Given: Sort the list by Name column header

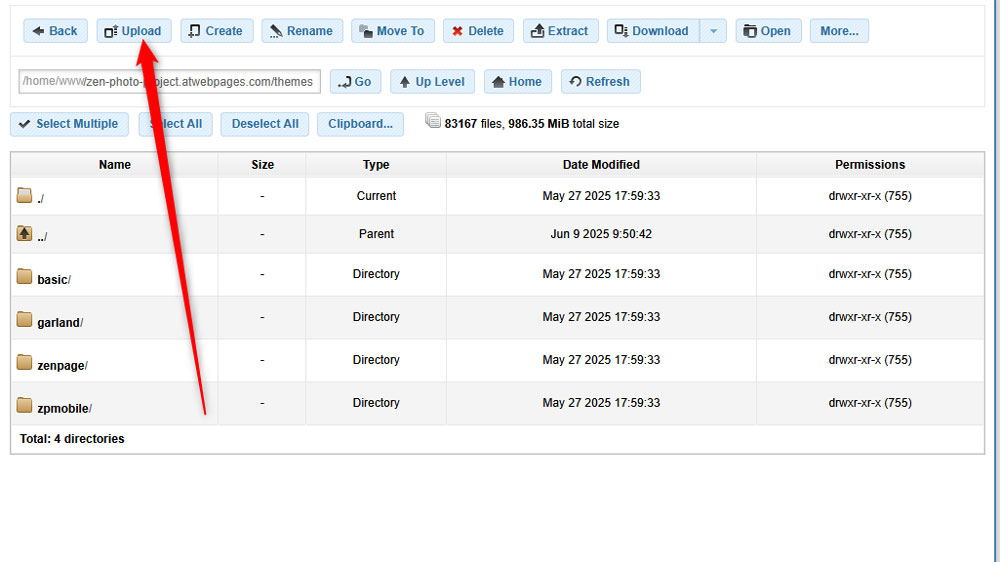Looking at the screenshot, I should [115, 165].
